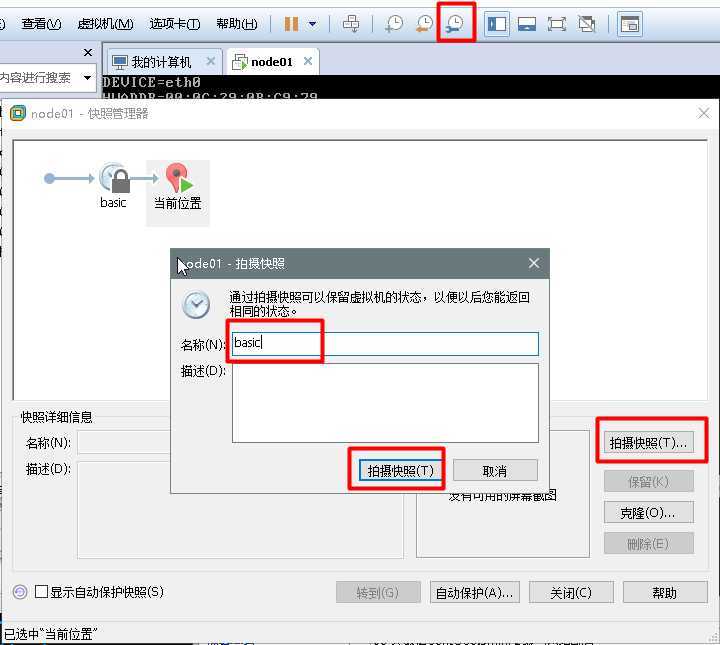Select the 当前位置 node in snapshot tree

click(x=178, y=193)
